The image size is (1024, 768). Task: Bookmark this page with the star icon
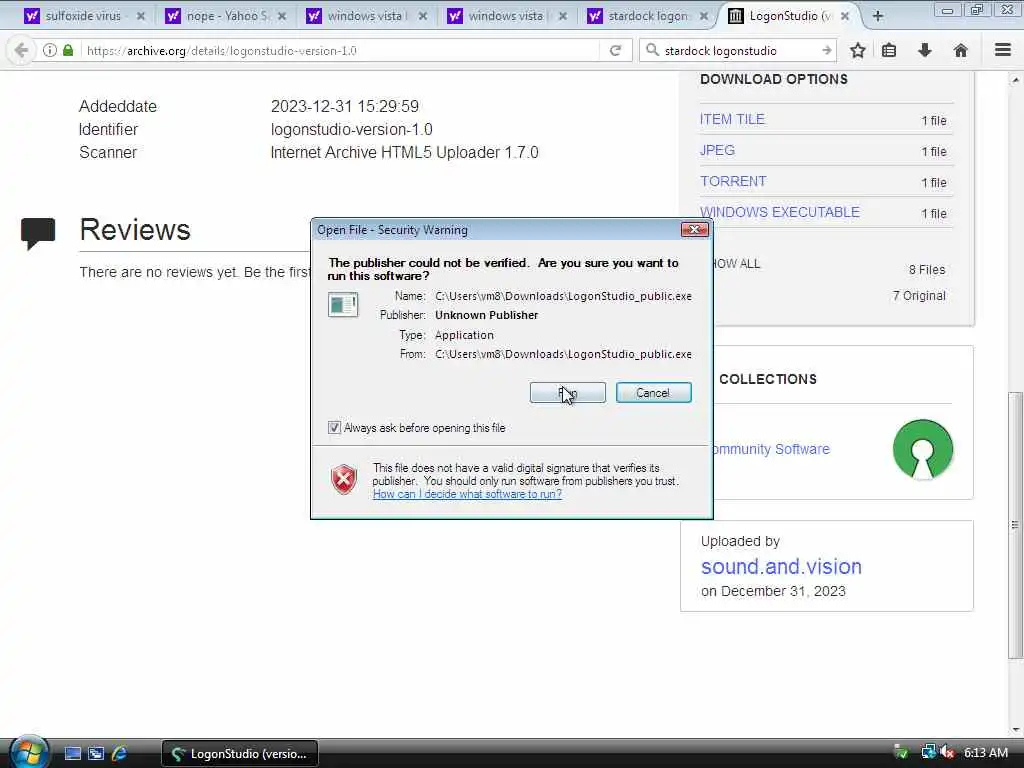coord(857,50)
